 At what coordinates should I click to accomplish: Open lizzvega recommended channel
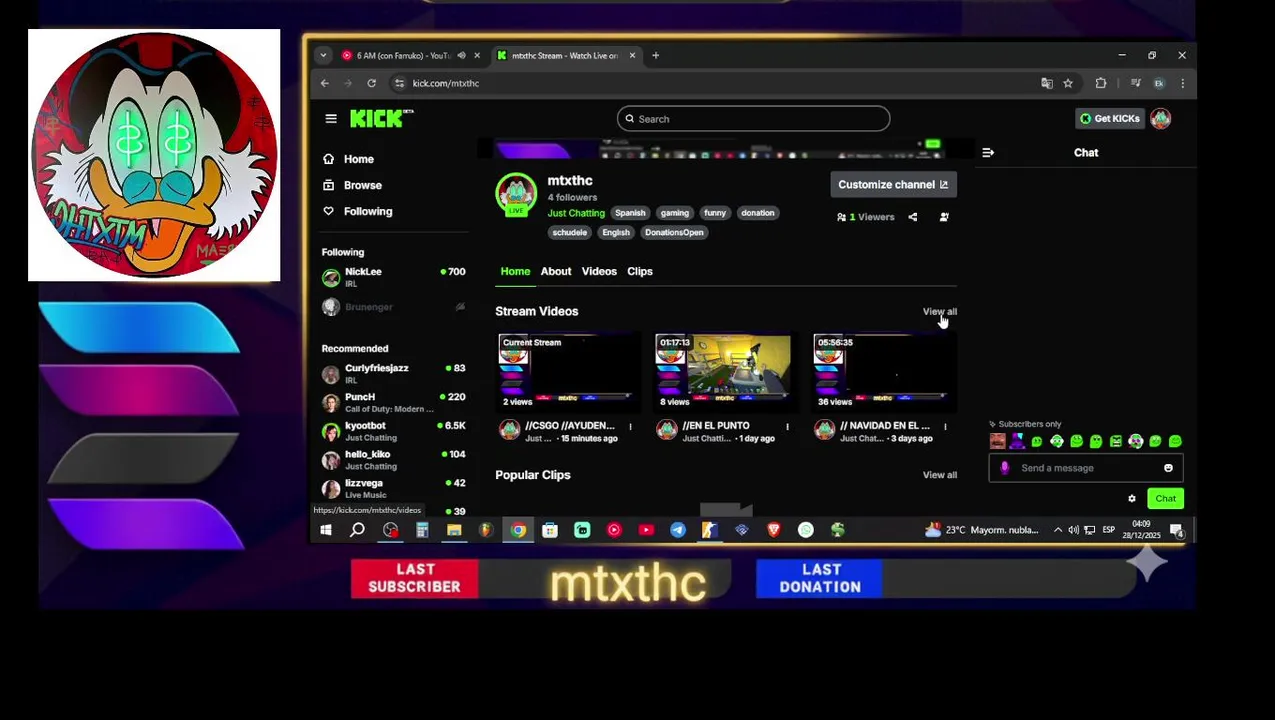point(394,489)
